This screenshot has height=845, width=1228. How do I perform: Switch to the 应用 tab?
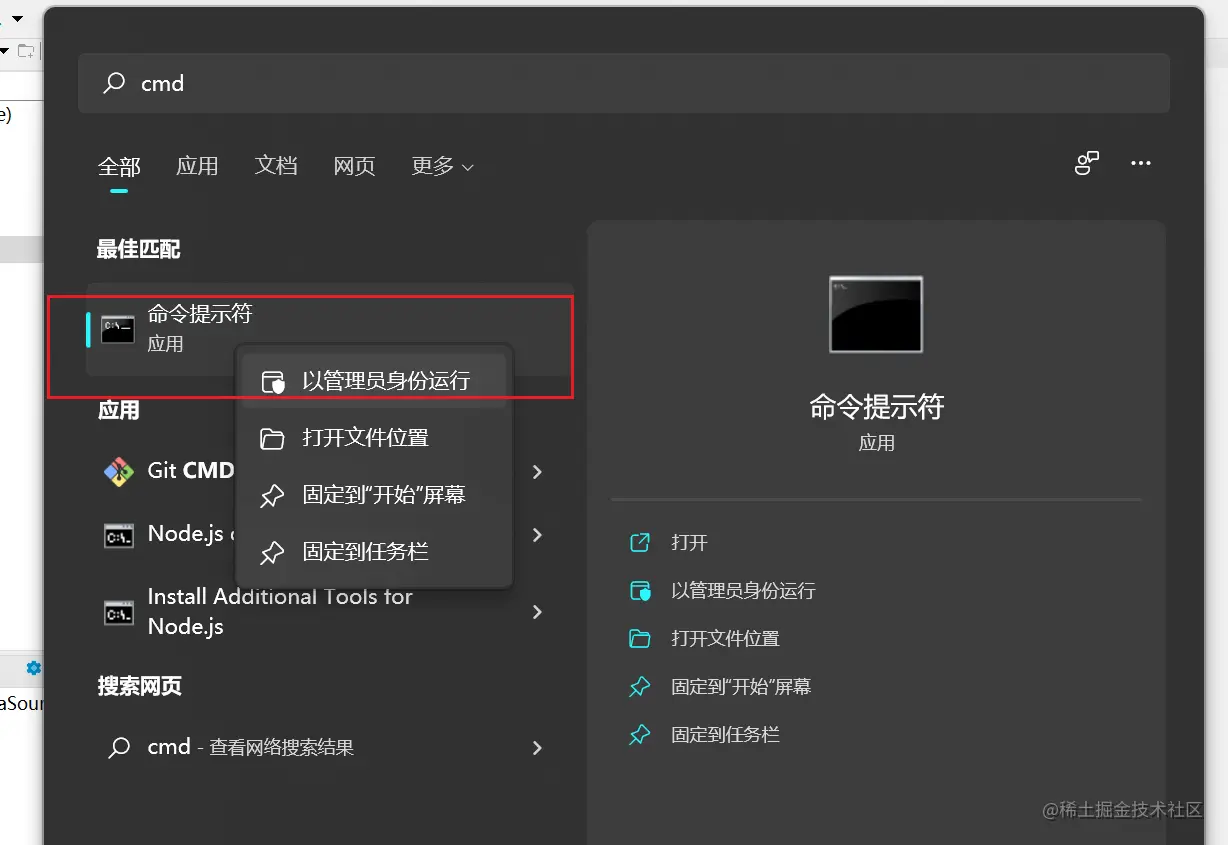[x=197, y=166]
